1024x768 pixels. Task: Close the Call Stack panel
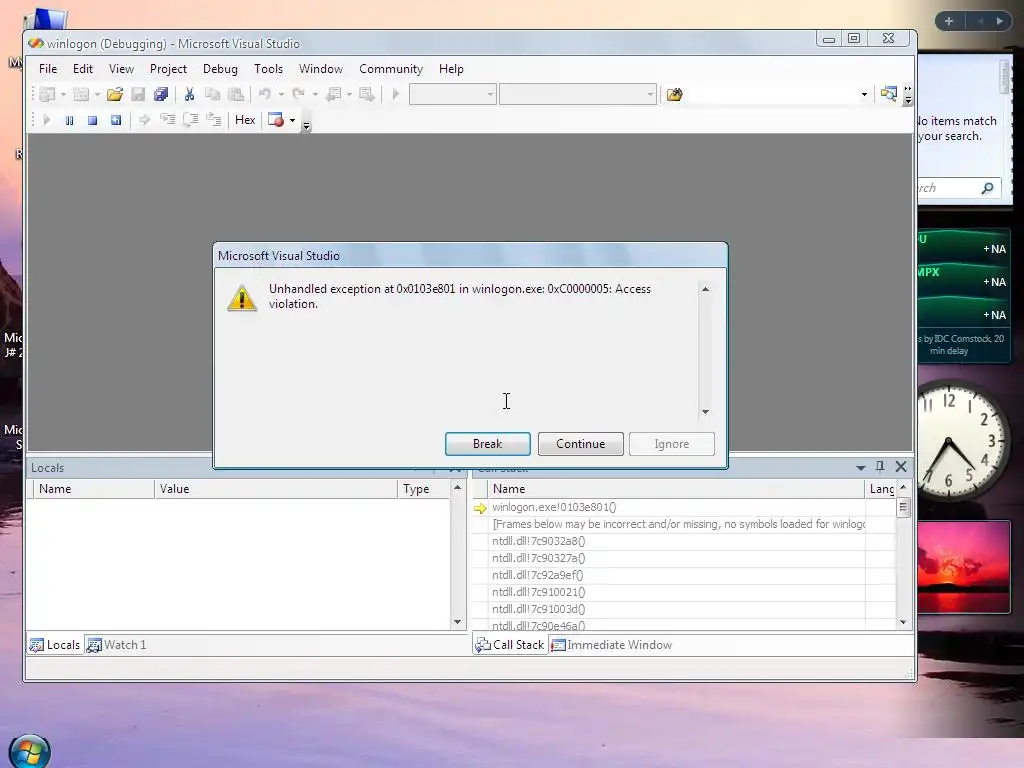click(901, 466)
